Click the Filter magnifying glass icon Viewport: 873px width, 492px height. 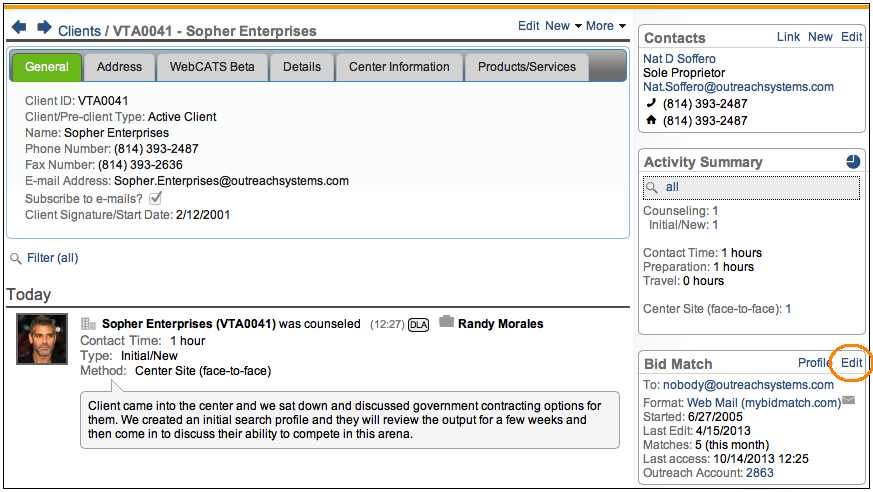[15, 259]
